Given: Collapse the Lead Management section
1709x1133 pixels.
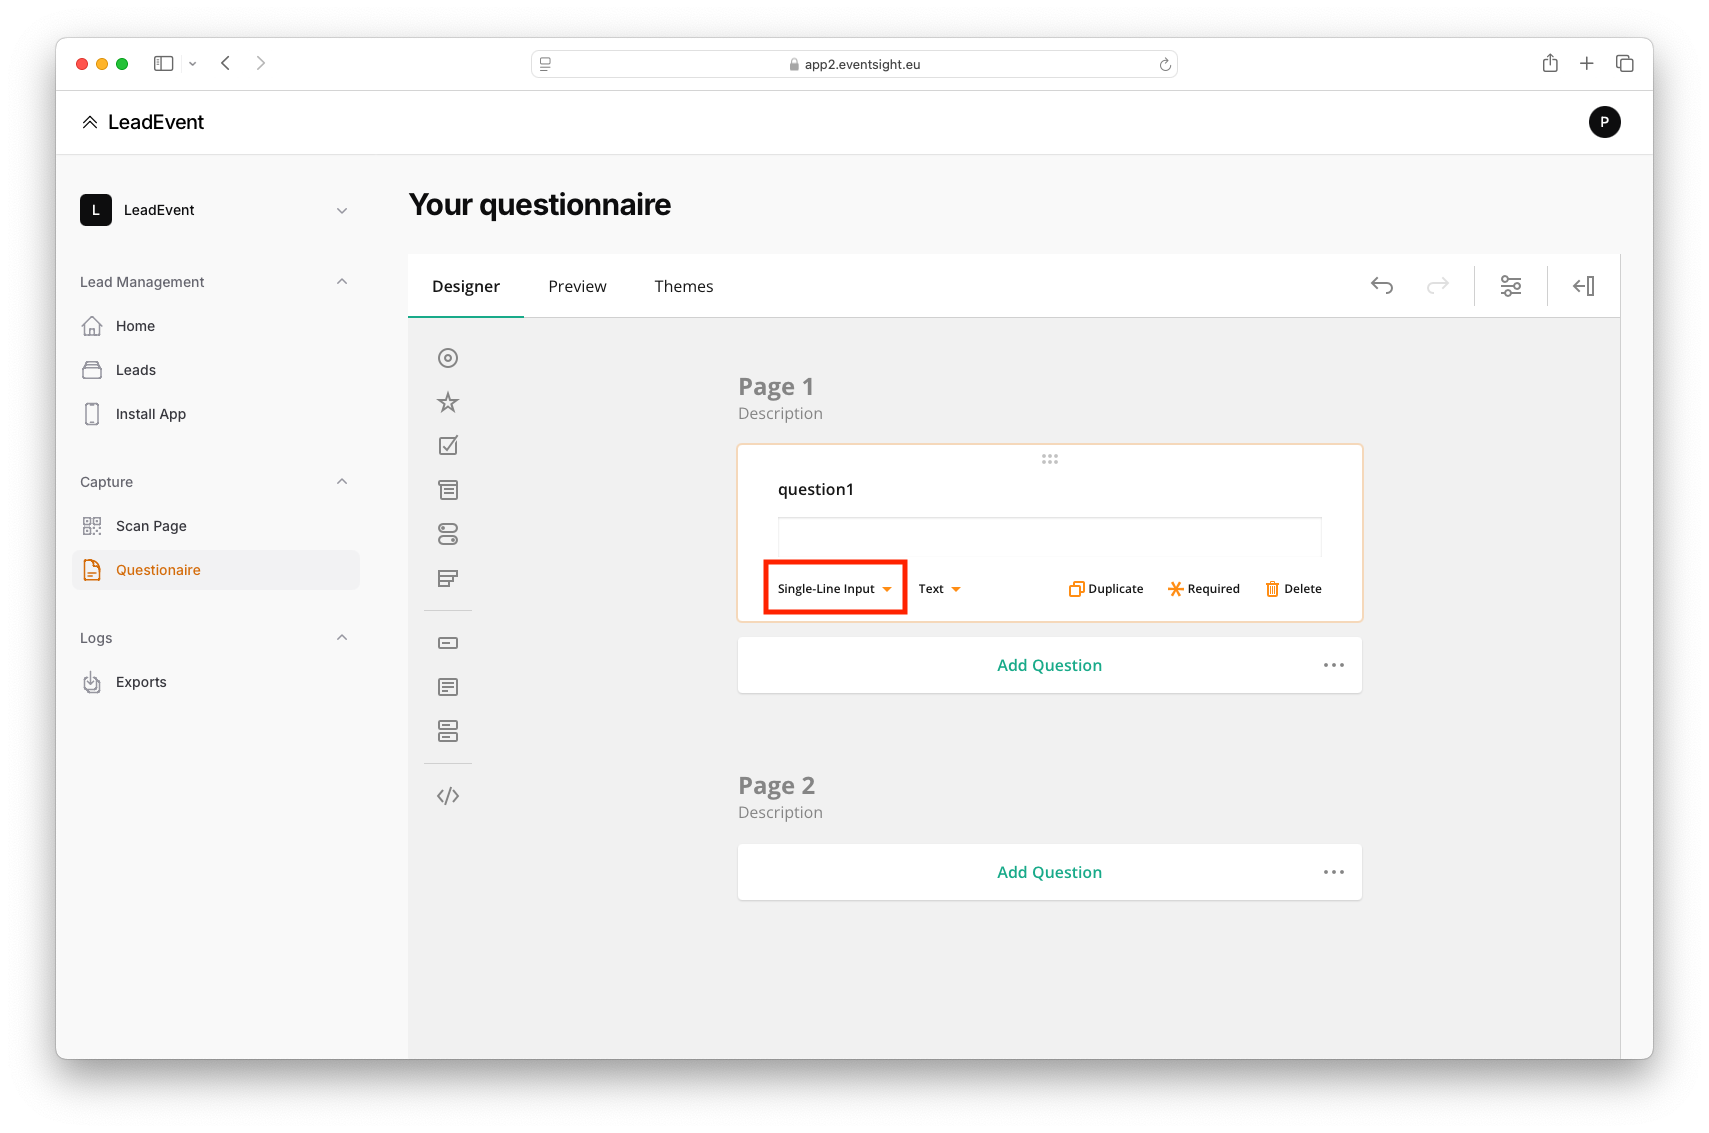Looking at the screenshot, I should [342, 282].
